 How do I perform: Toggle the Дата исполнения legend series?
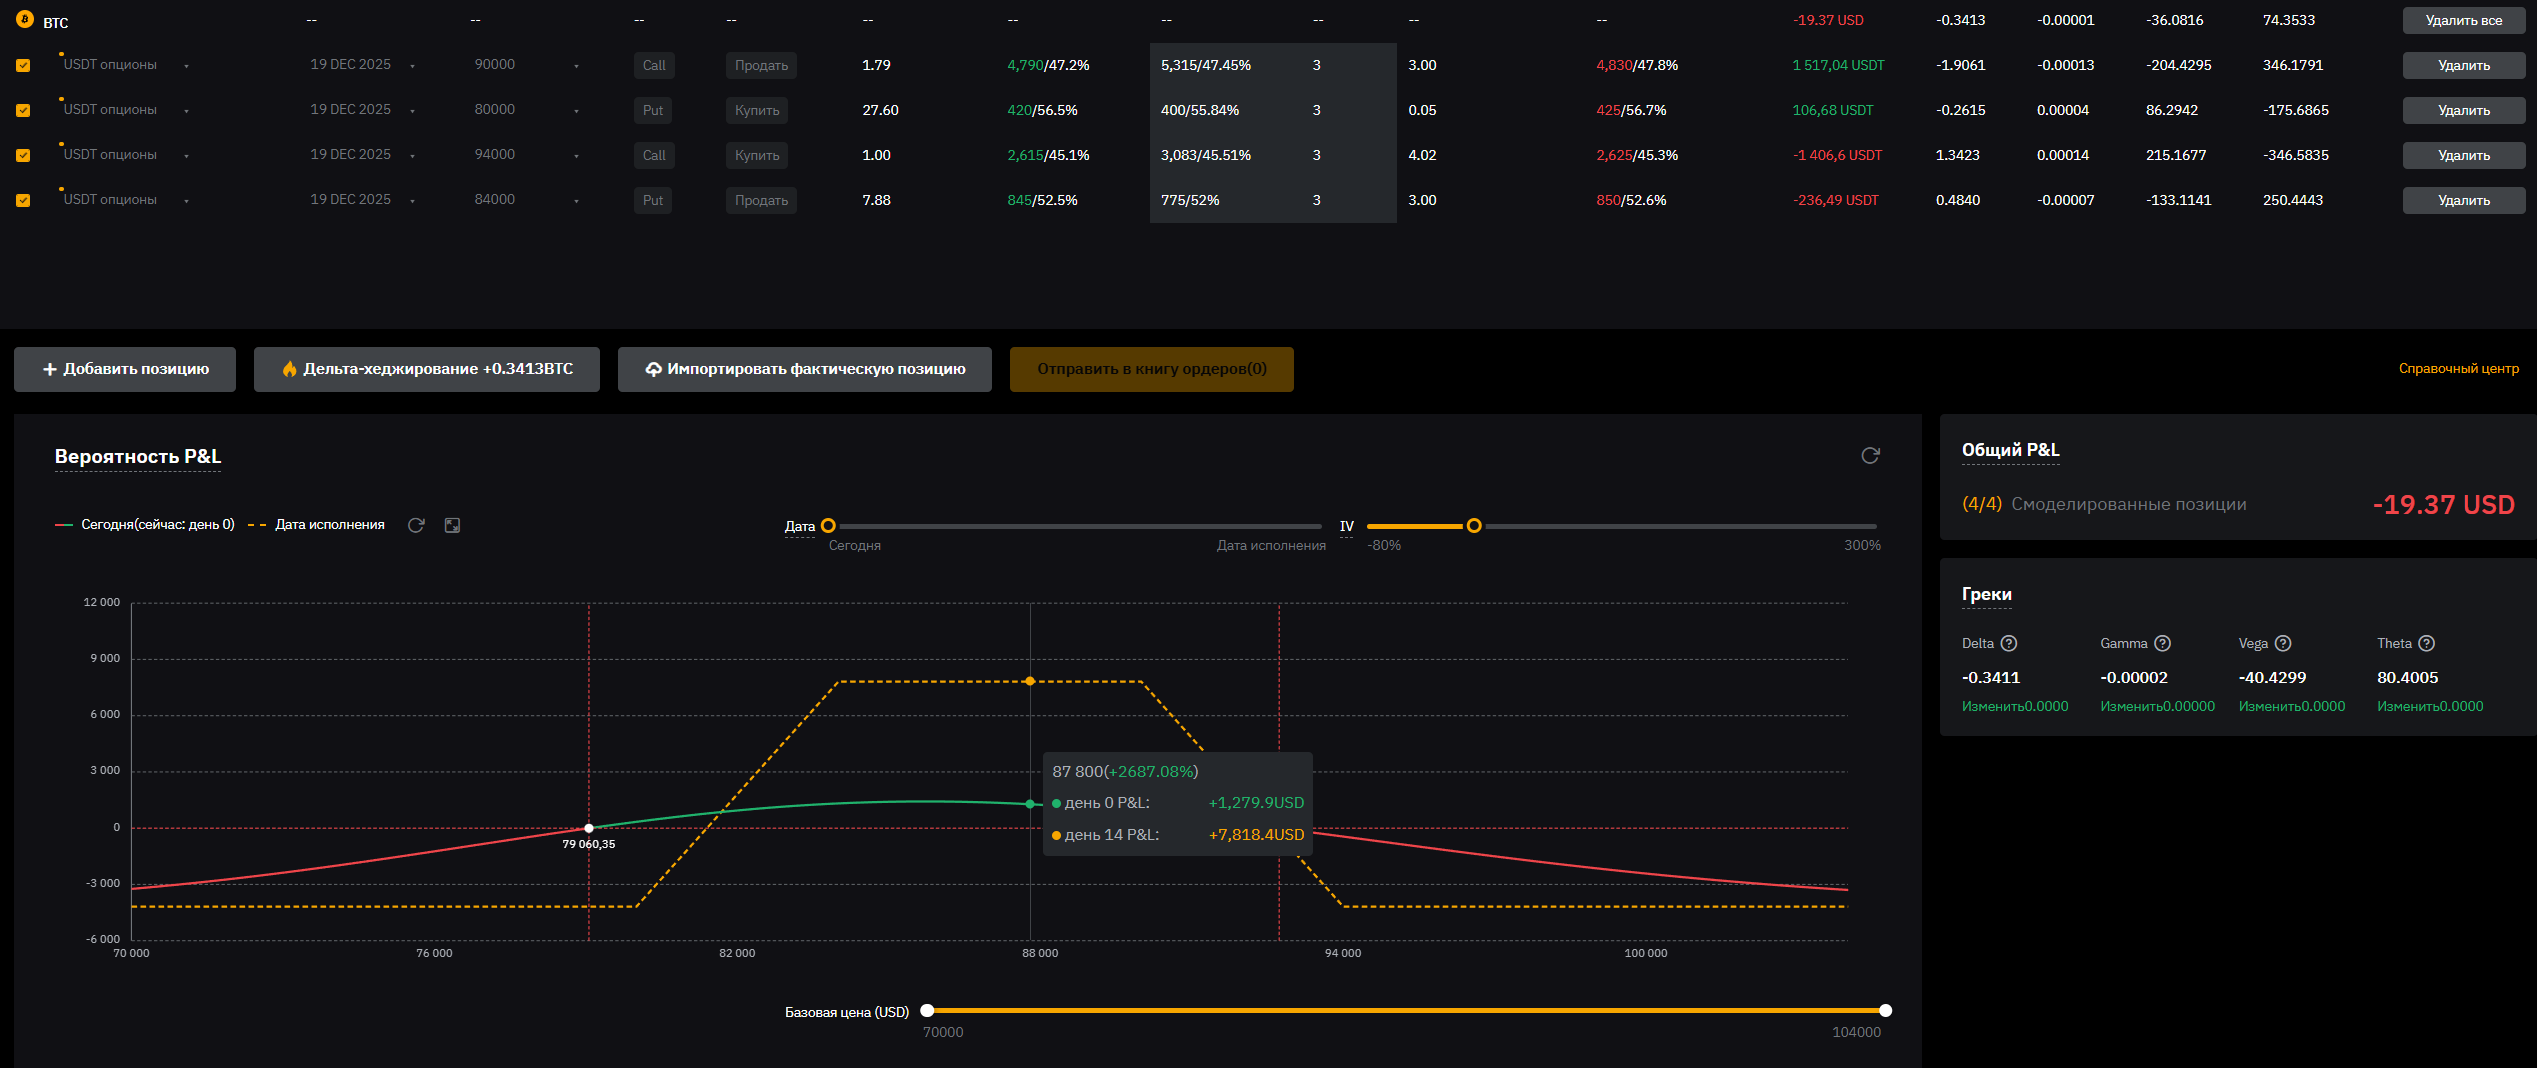coord(317,525)
